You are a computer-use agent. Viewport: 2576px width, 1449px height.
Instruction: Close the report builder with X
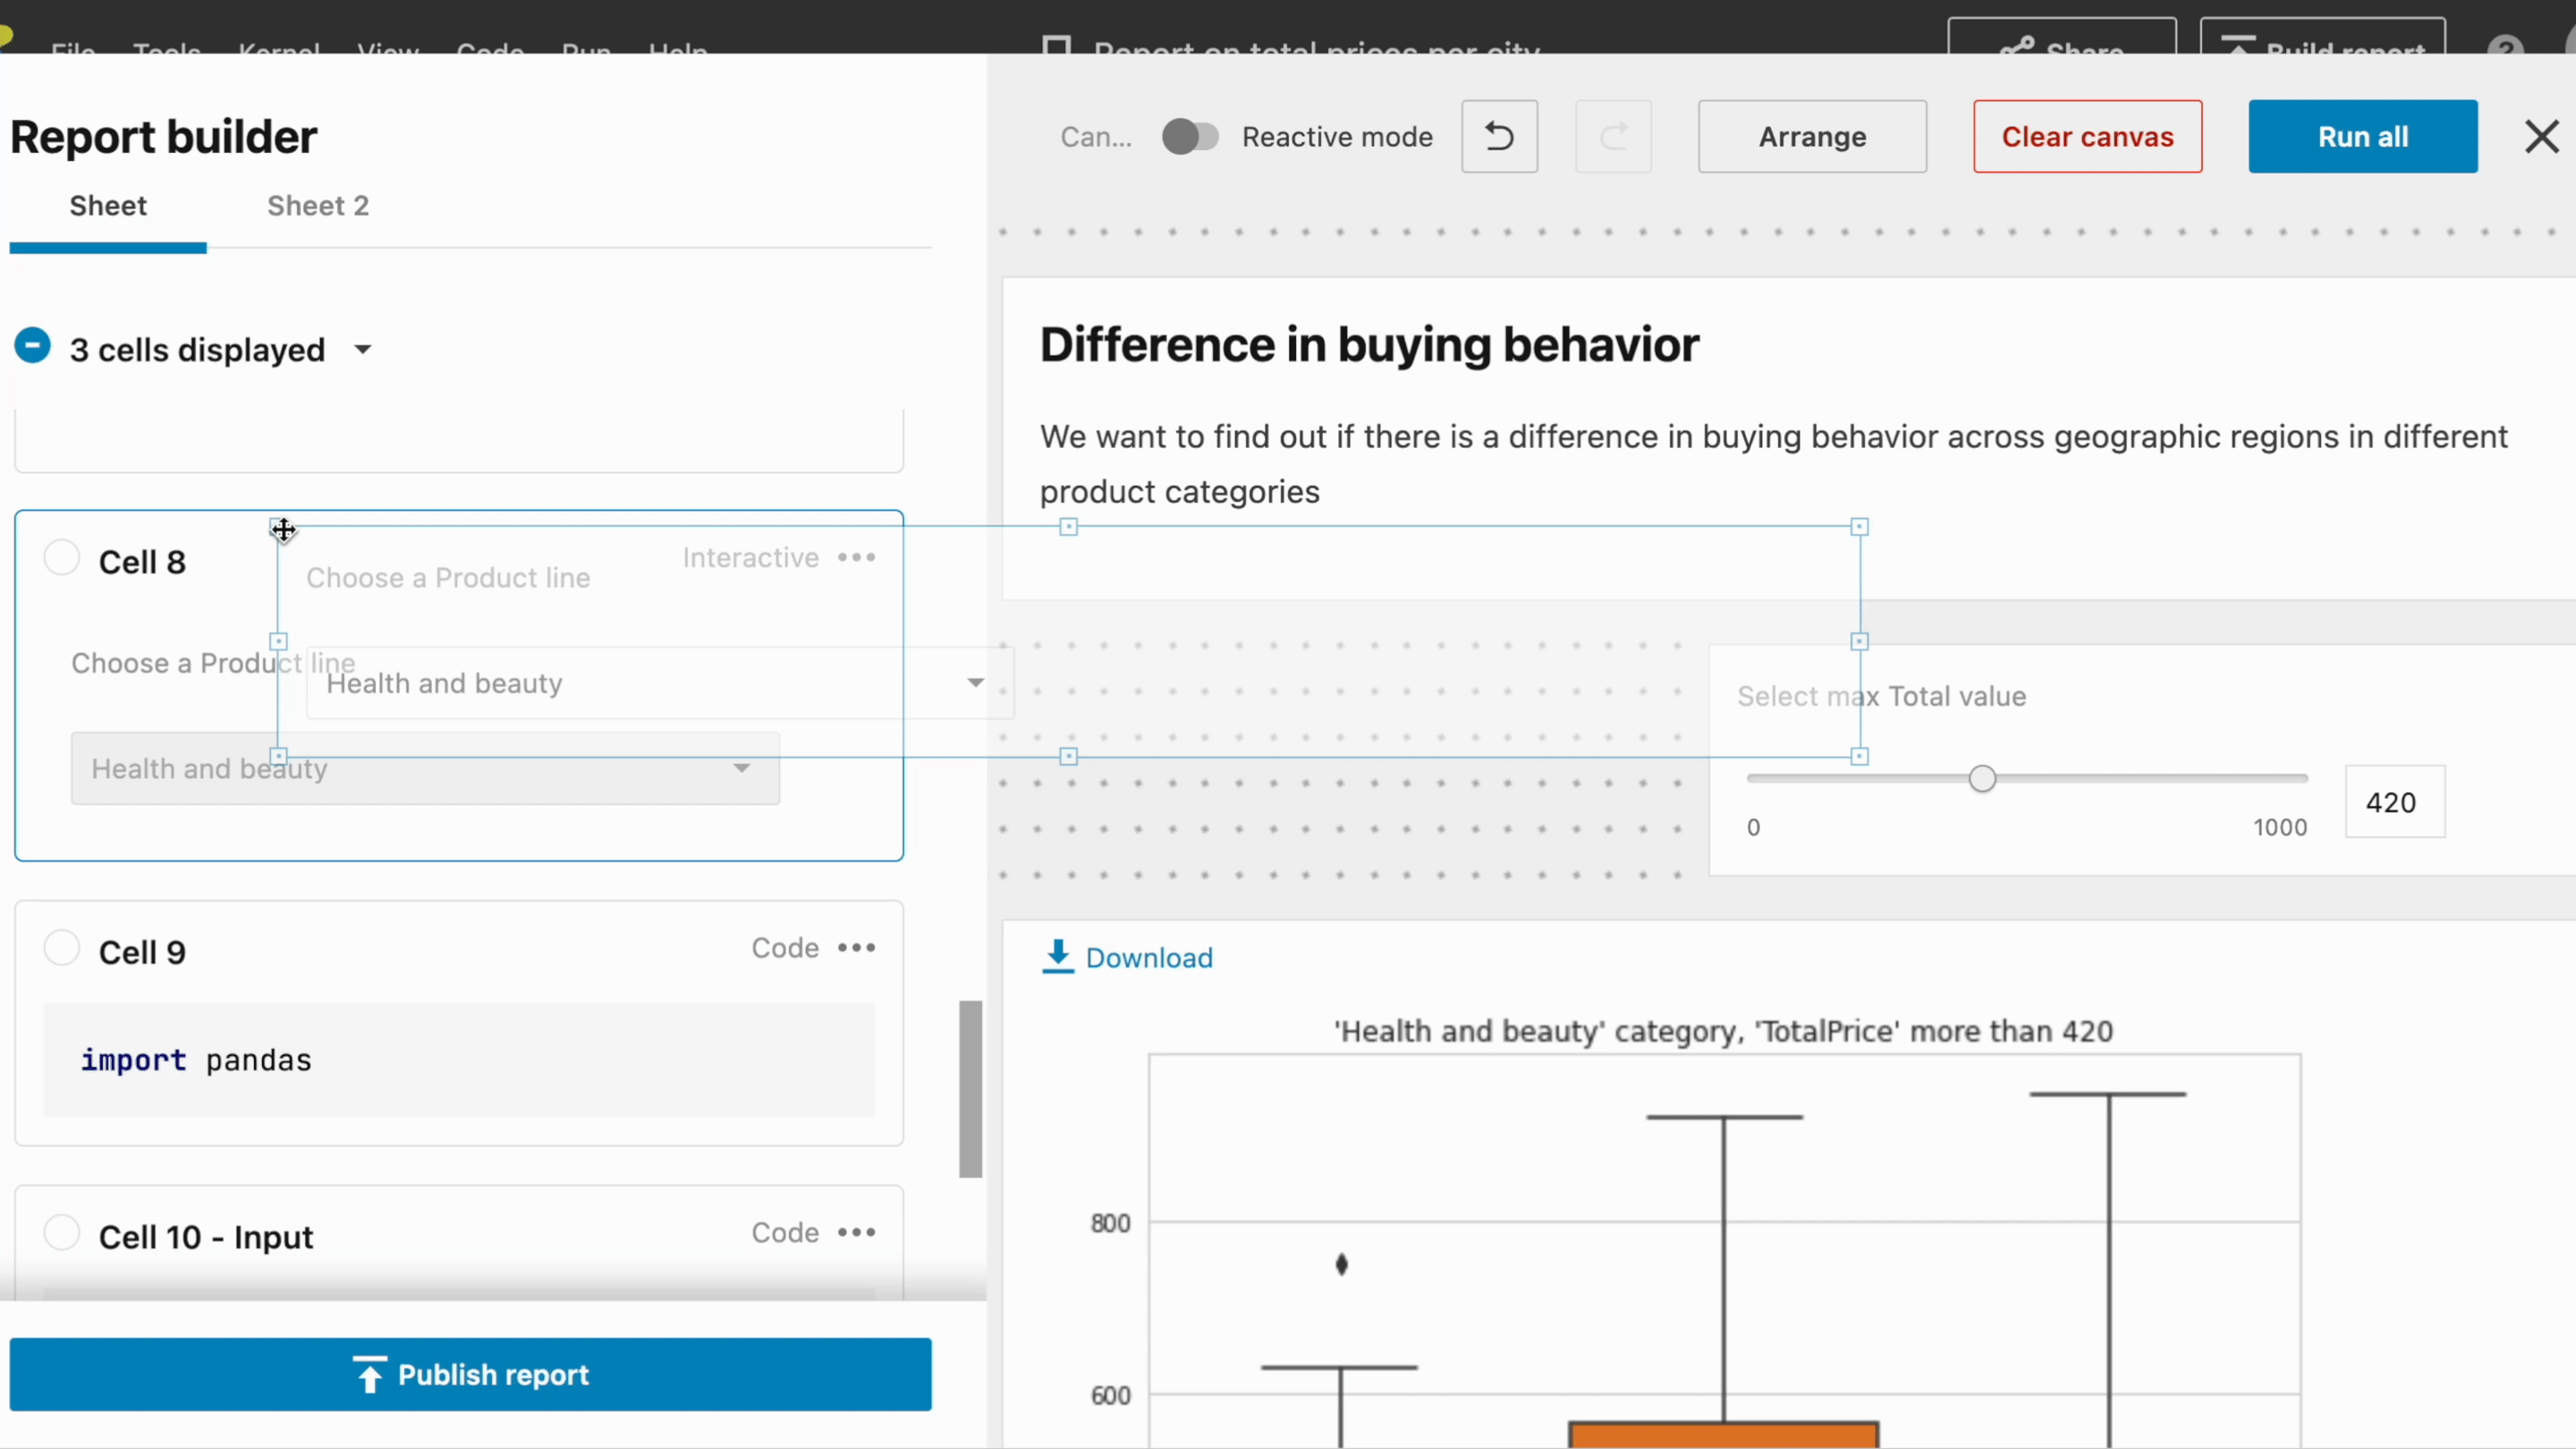[2541, 136]
